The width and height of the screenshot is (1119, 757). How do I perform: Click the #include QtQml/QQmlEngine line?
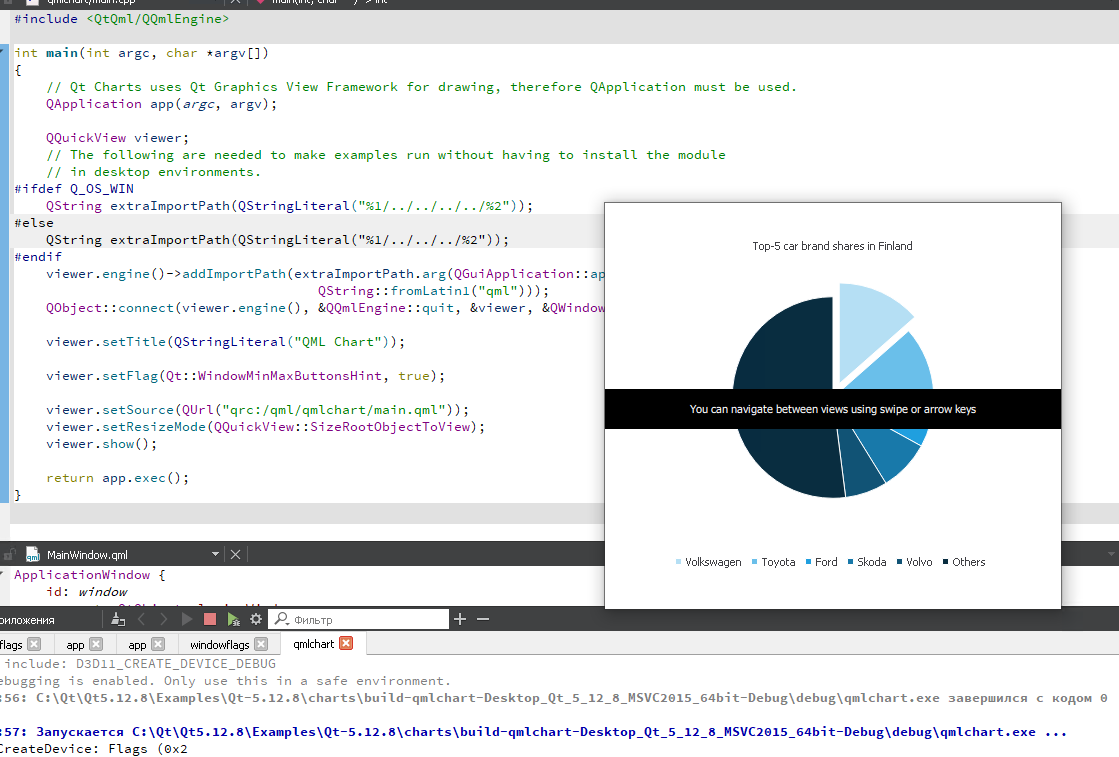point(121,19)
